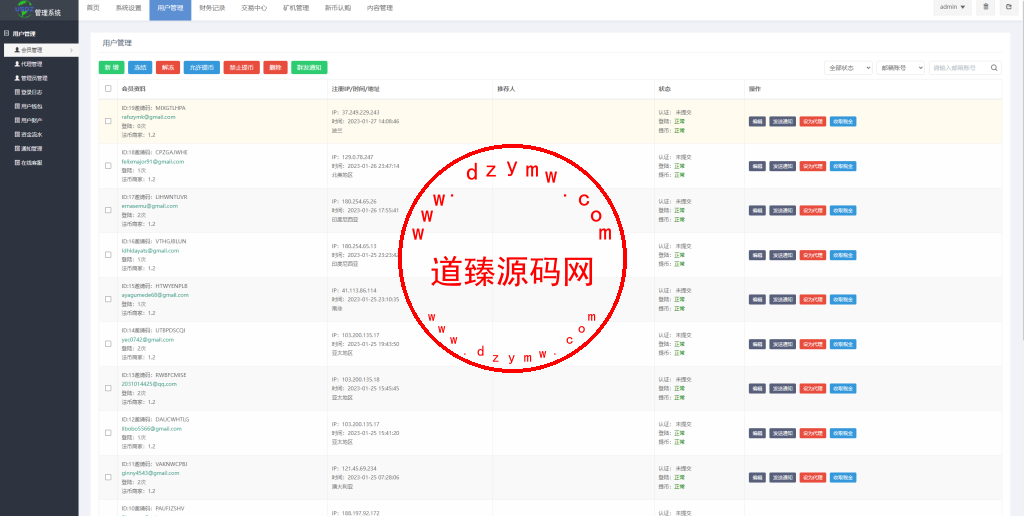
Task: Go to the 首页 tab
Action: (93, 8)
